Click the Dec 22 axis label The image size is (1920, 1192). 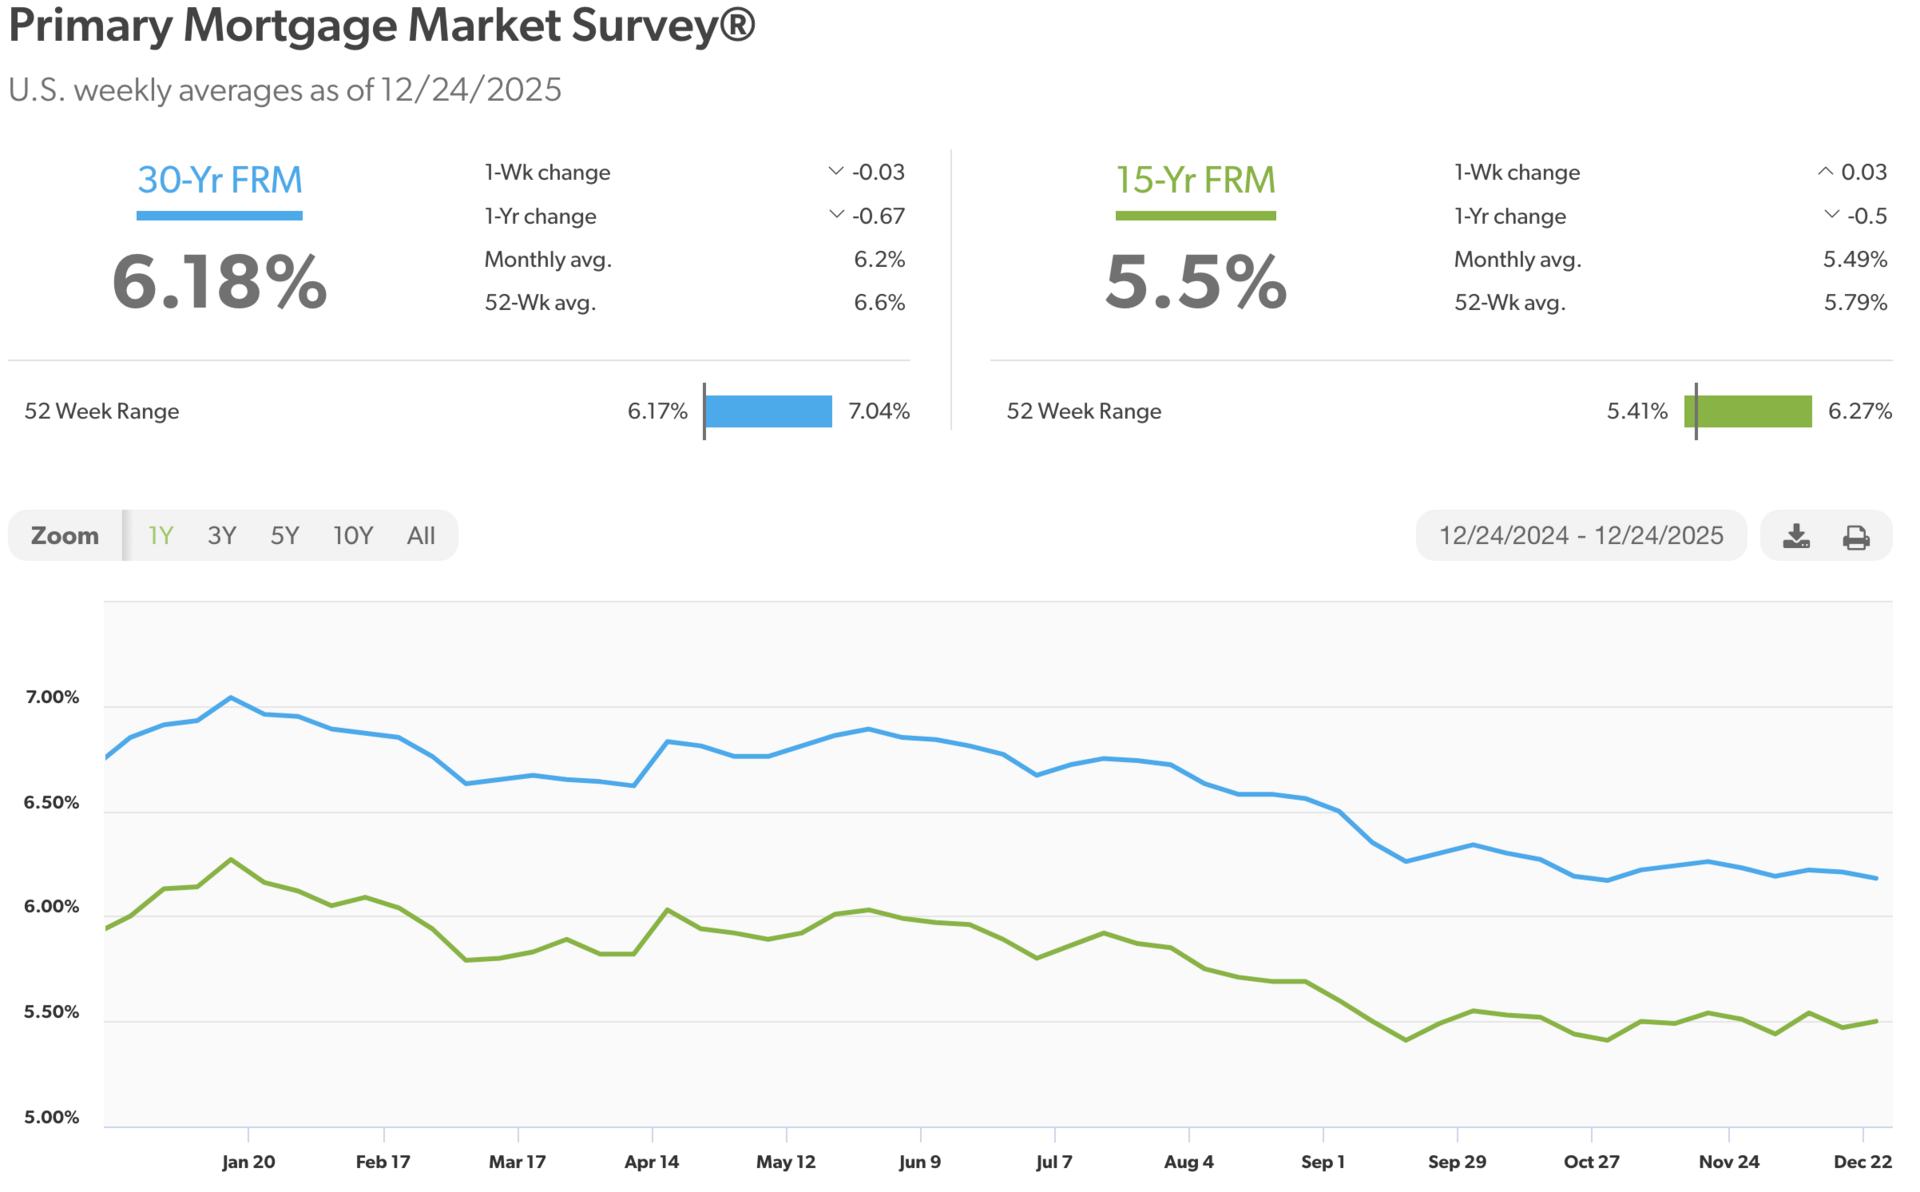1862,1162
